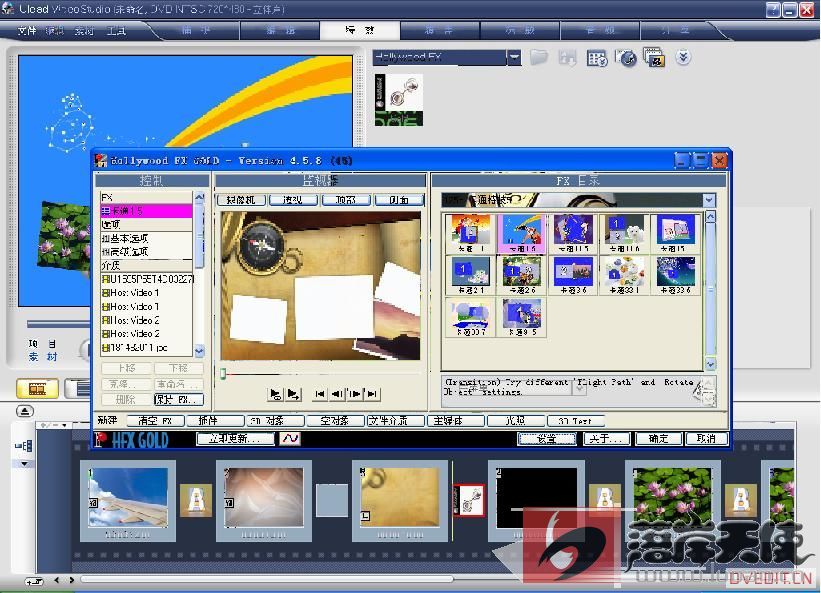Click the stacked windows icon in gallery toolbar

(654, 58)
